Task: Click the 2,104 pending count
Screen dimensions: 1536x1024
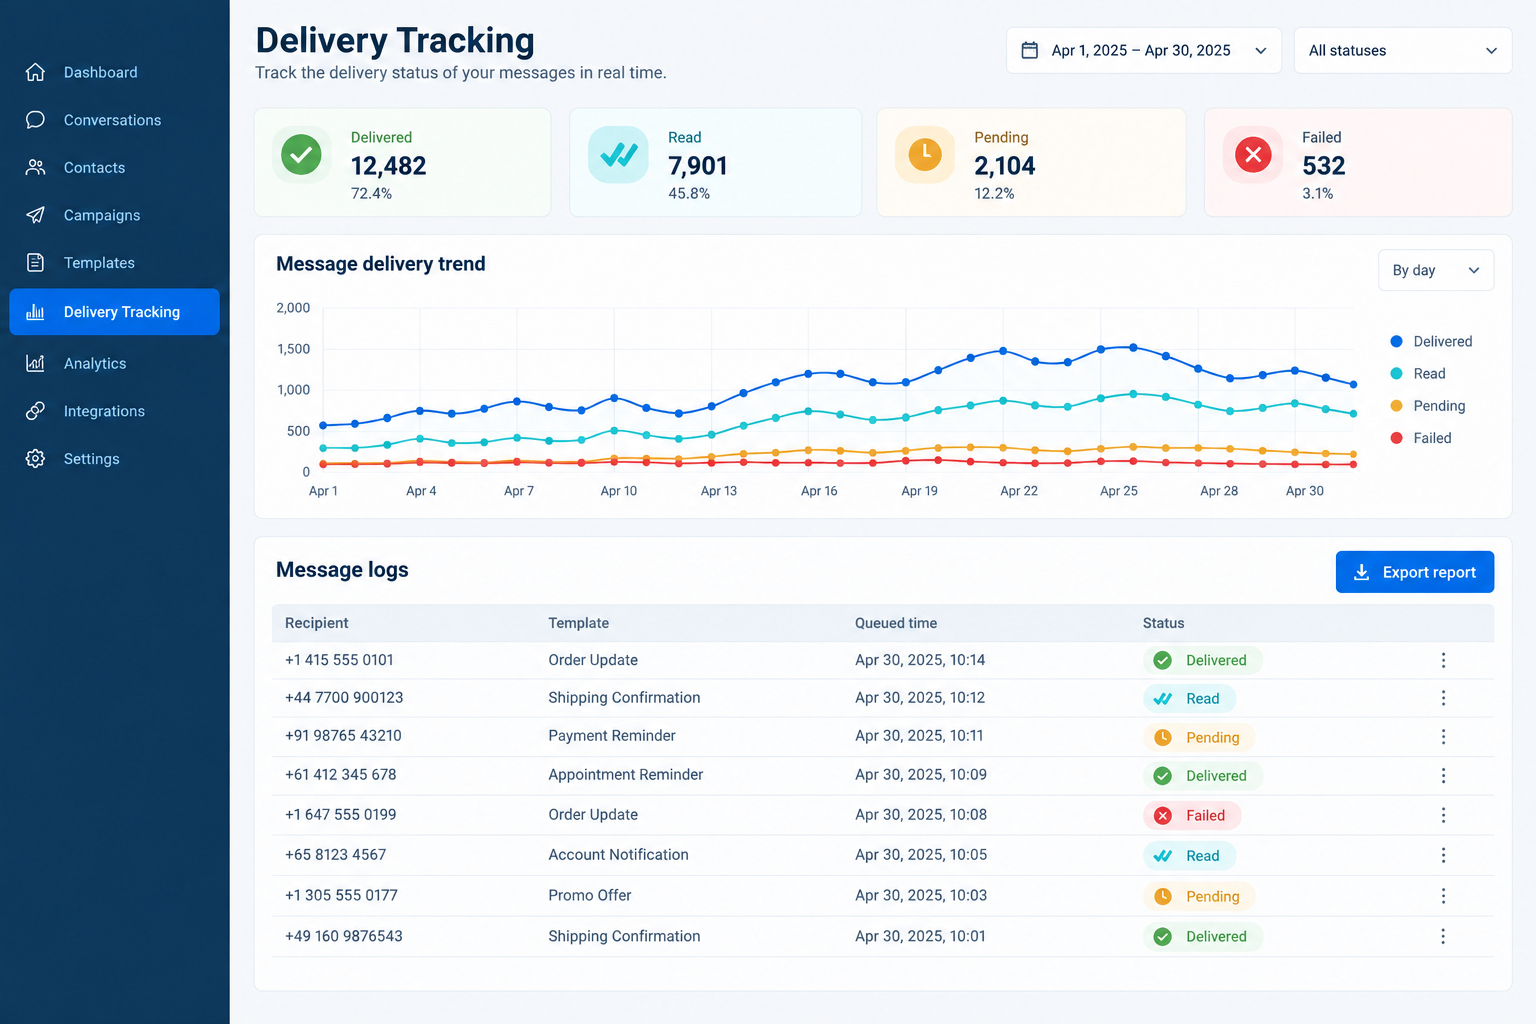Action: click(x=1004, y=166)
